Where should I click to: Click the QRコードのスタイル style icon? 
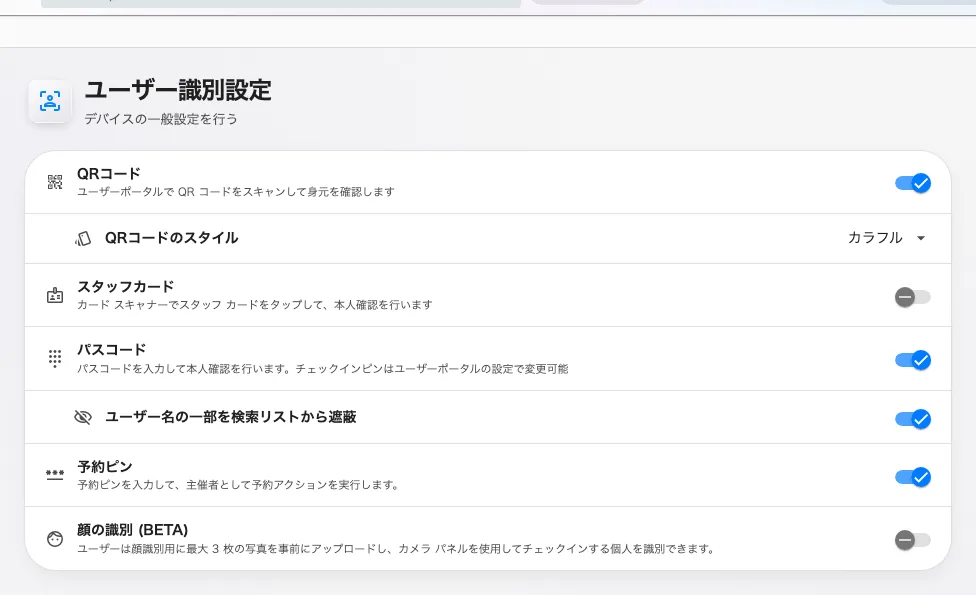tap(83, 238)
